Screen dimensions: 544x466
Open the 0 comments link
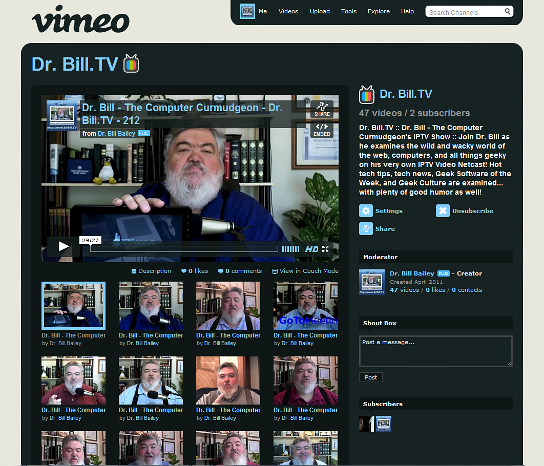239,271
